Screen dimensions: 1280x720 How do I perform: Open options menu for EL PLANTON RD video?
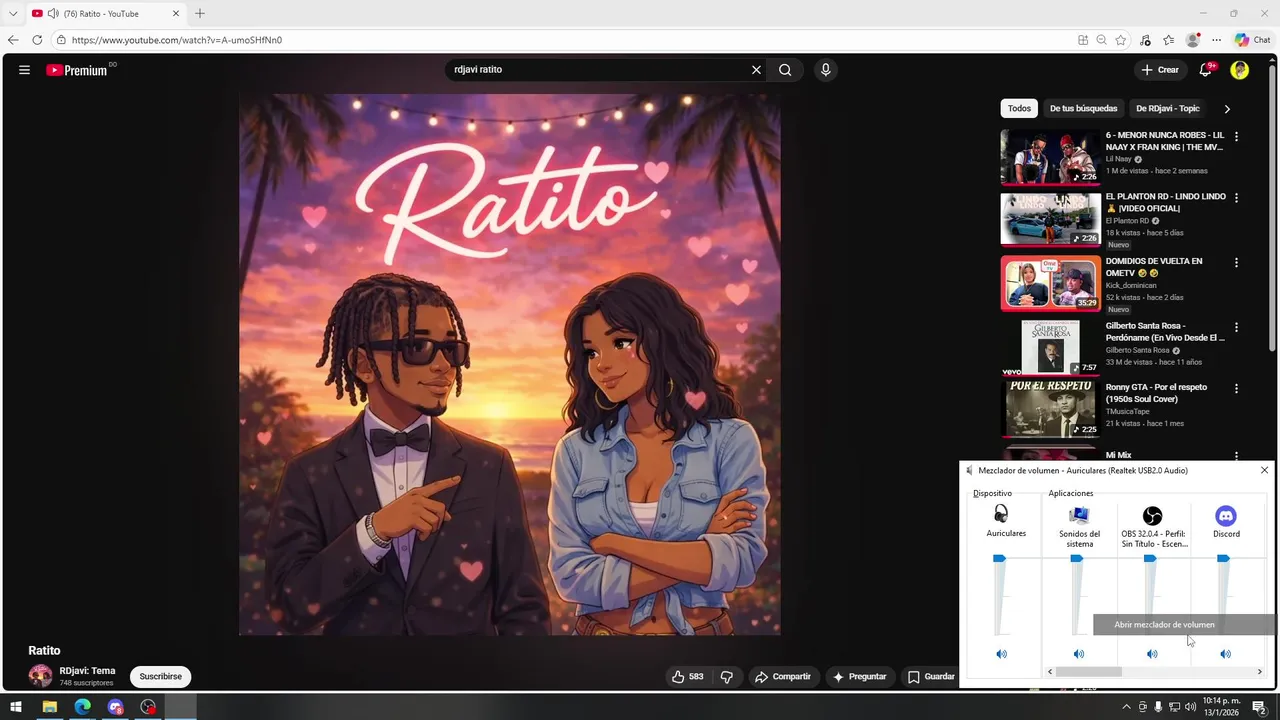pyautogui.click(x=1236, y=198)
